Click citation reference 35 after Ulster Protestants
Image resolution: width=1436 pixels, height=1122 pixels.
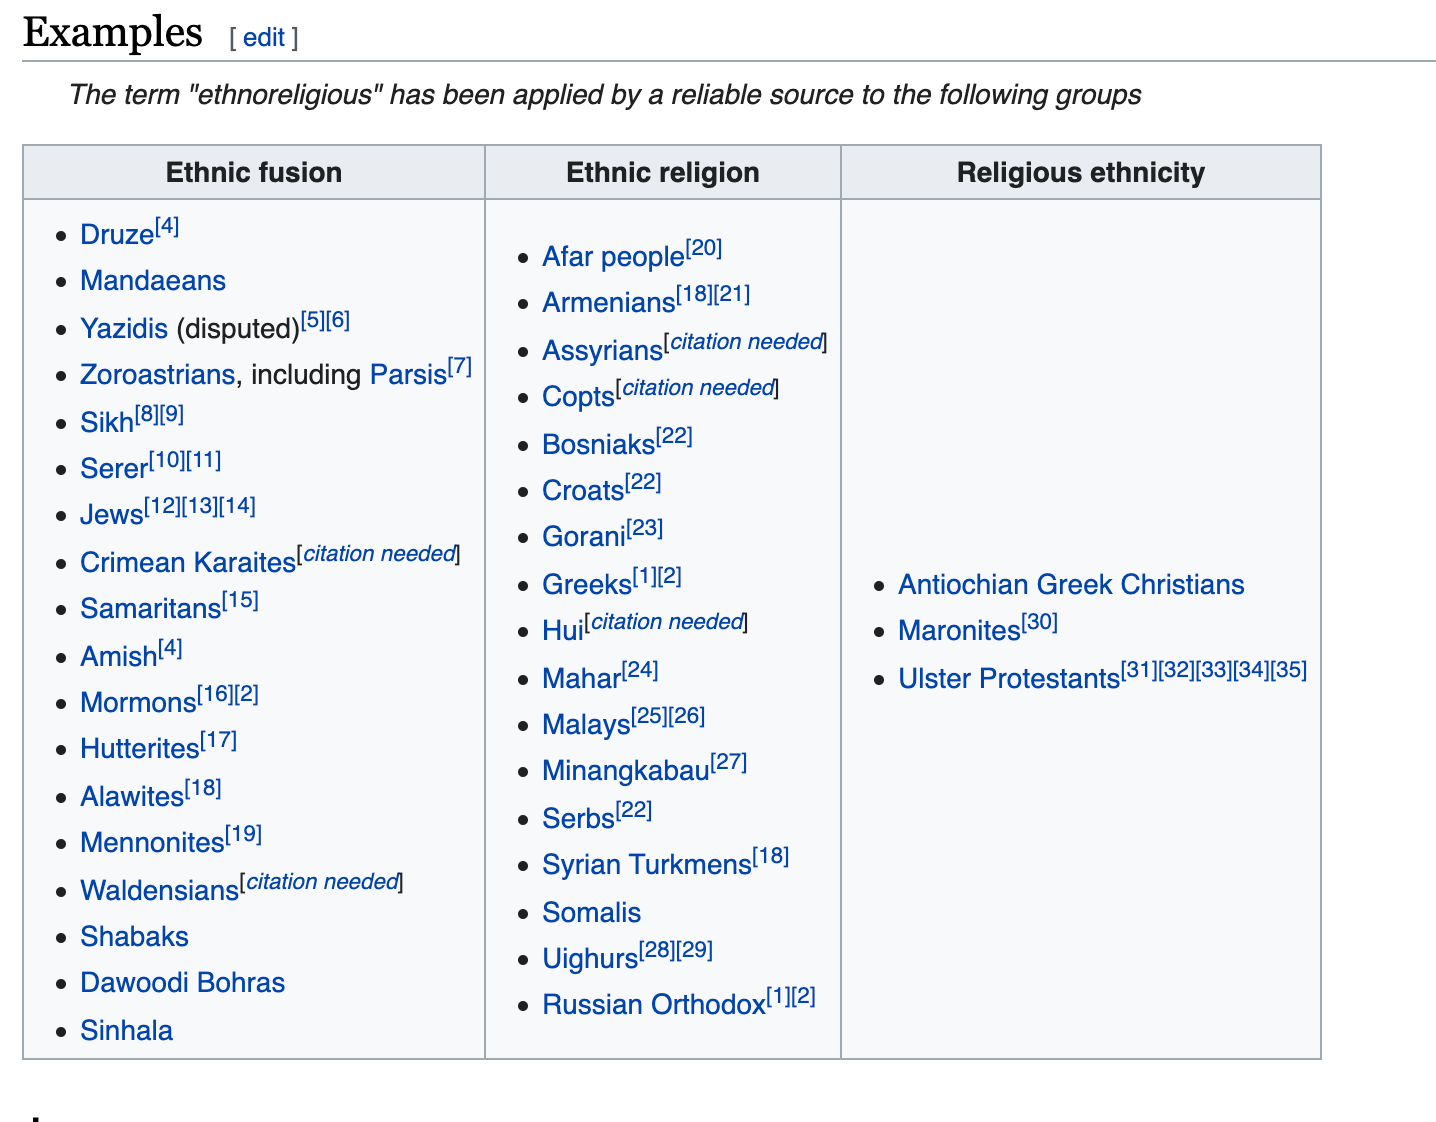coord(1289,670)
